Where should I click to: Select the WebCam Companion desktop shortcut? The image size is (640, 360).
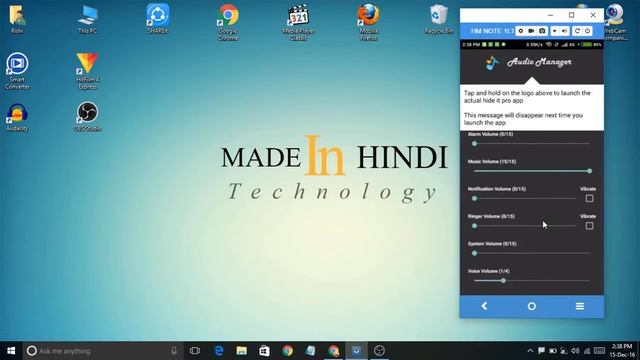pyautogui.click(x=615, y=22)
